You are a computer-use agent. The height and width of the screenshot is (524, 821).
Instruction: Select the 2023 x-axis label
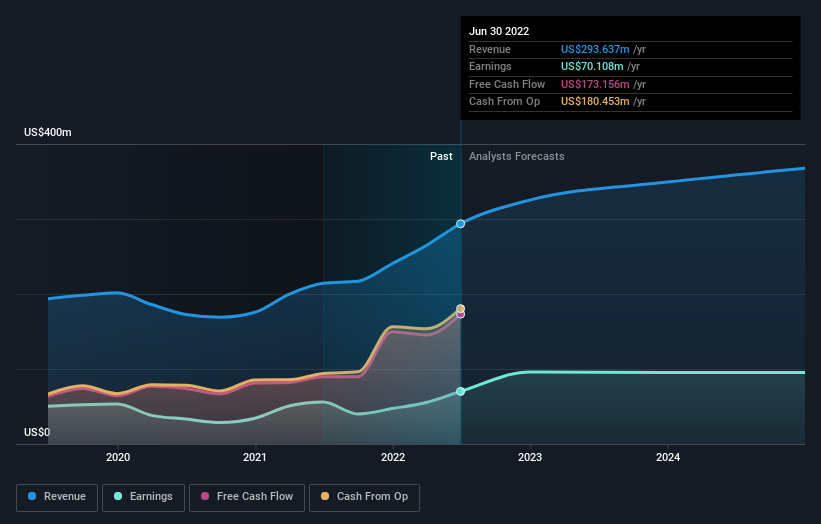[x=530, y=457]
